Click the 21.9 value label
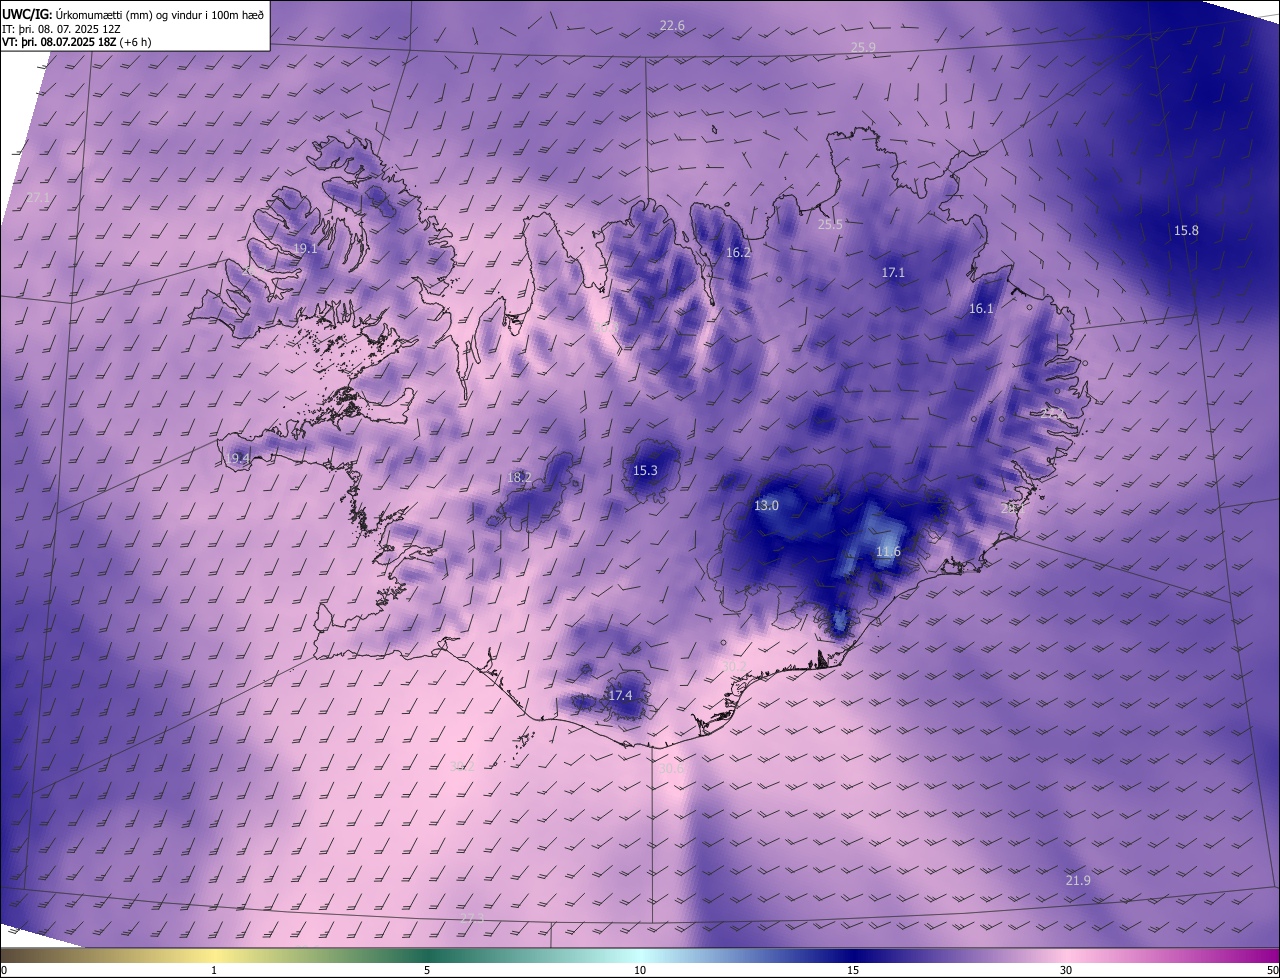Image resolution: width=1280 pixels, height=978 pixels. coord(1078,881)
